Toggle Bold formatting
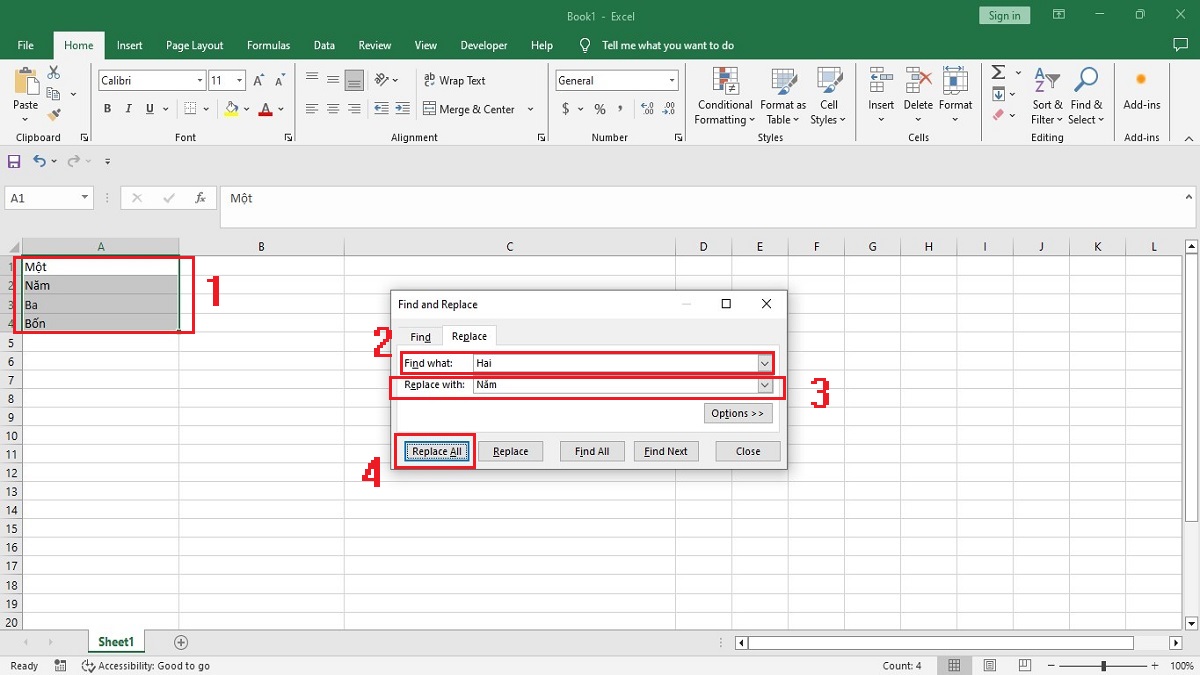 (108, 109)
